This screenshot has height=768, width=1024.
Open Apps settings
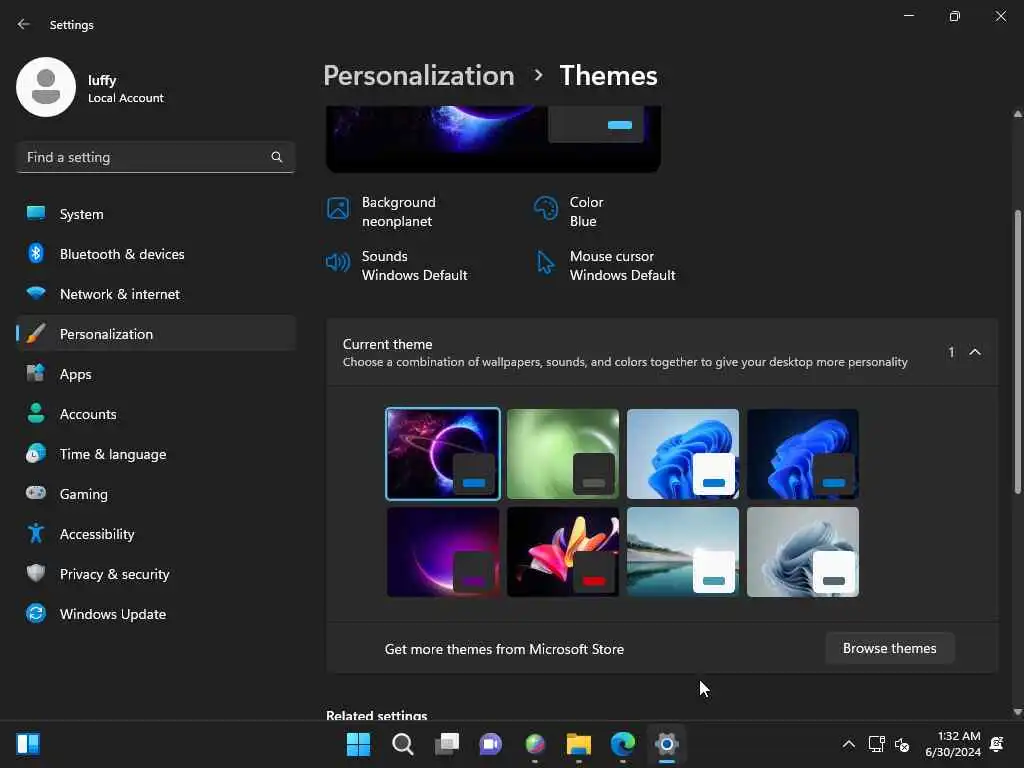155,374
